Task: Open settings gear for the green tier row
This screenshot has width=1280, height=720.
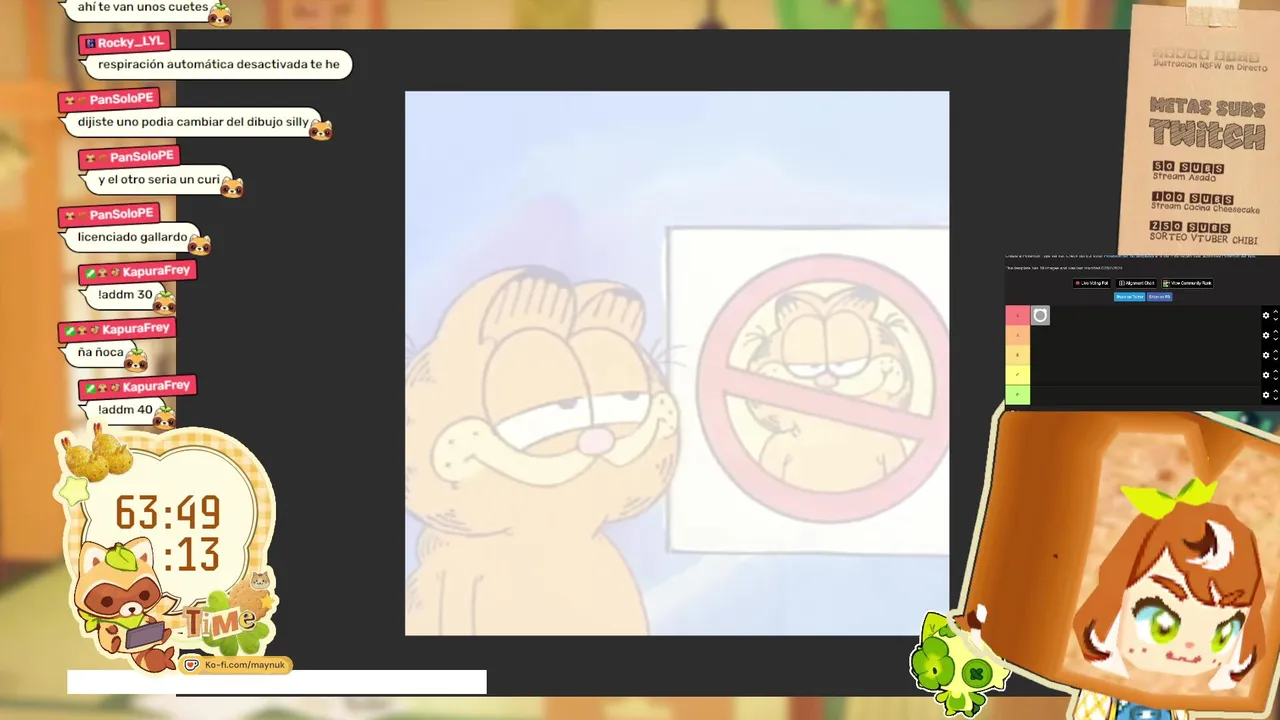Action: click(1266, 395)
